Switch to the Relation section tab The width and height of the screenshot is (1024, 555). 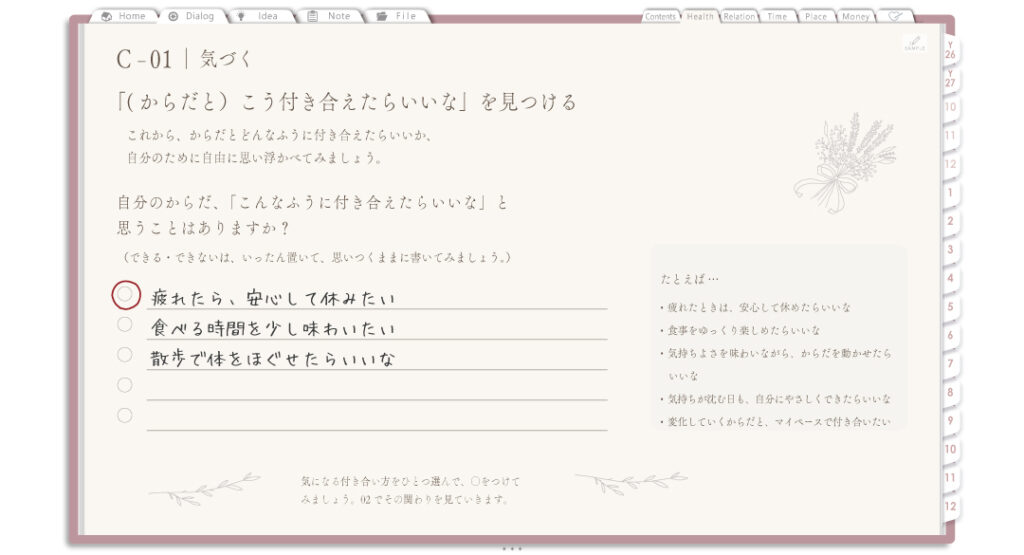click(x=739, y=16)
